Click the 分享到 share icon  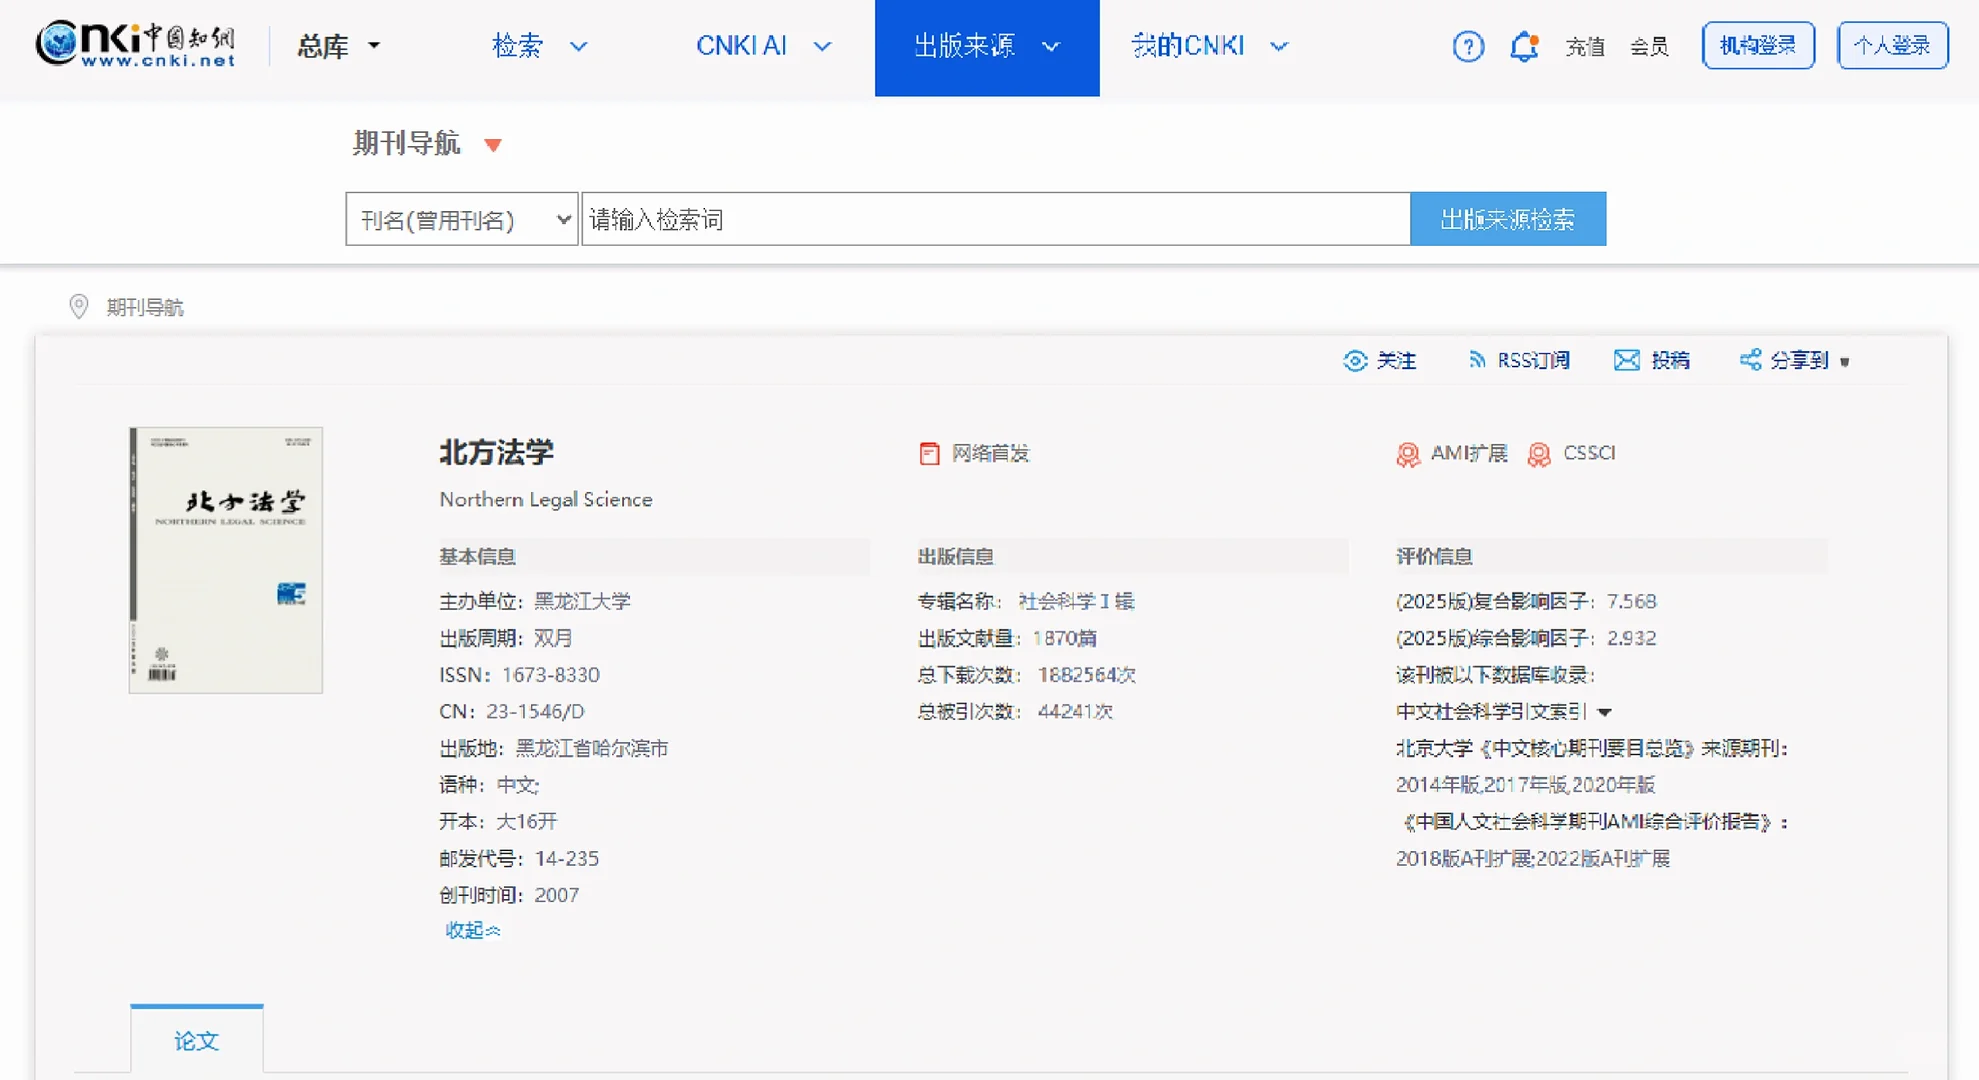coord(1750,360)
